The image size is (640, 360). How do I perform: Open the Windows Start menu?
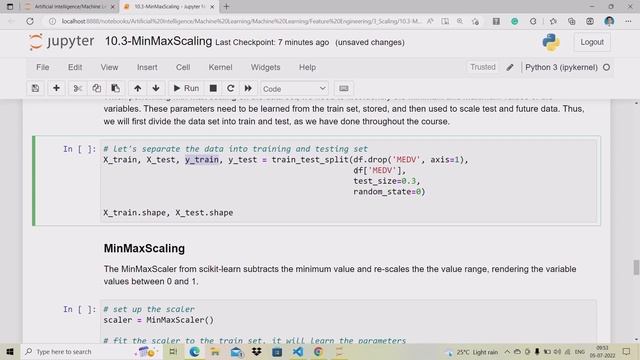pos(10,351)
